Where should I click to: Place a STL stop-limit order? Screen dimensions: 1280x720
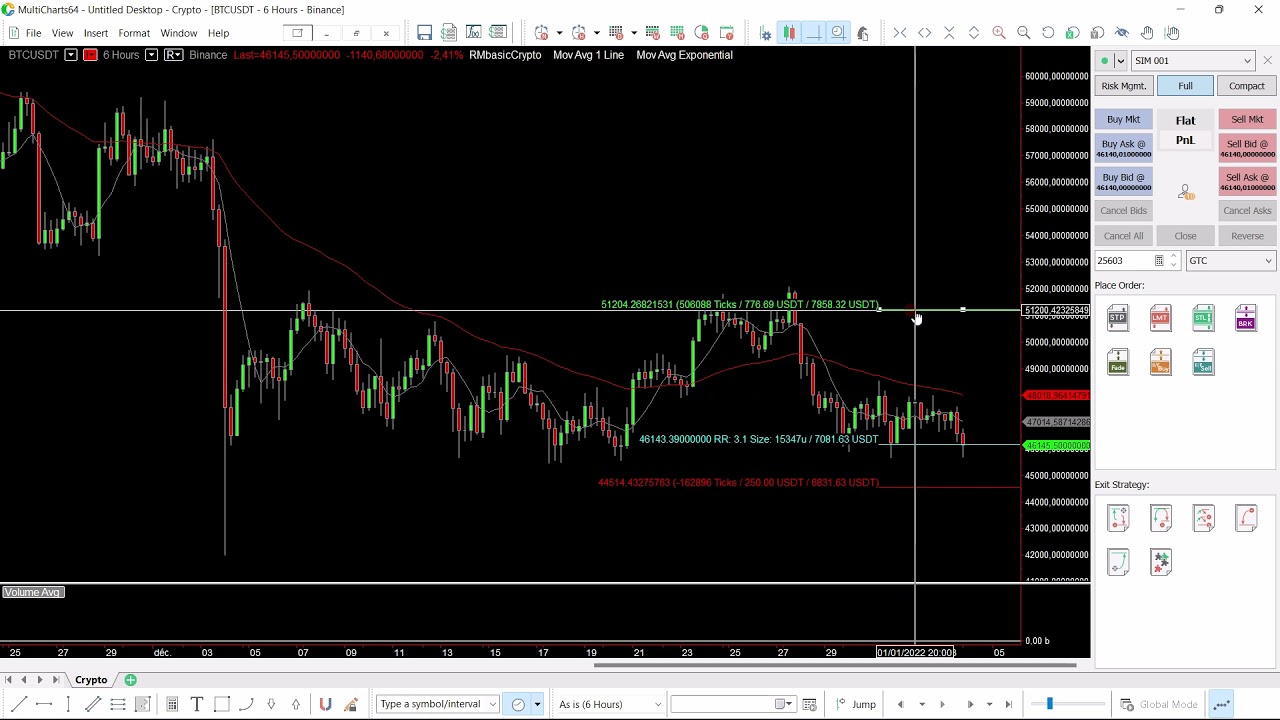1203,318
